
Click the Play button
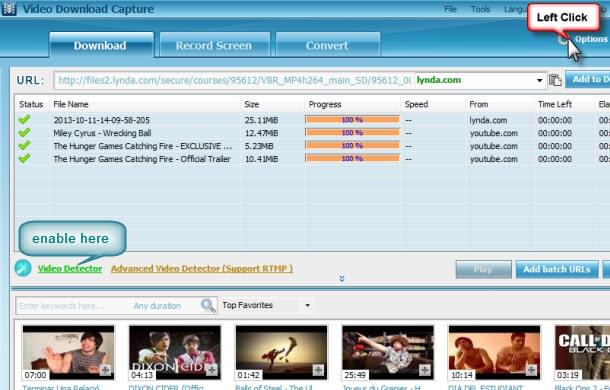(x=484, y=269)
